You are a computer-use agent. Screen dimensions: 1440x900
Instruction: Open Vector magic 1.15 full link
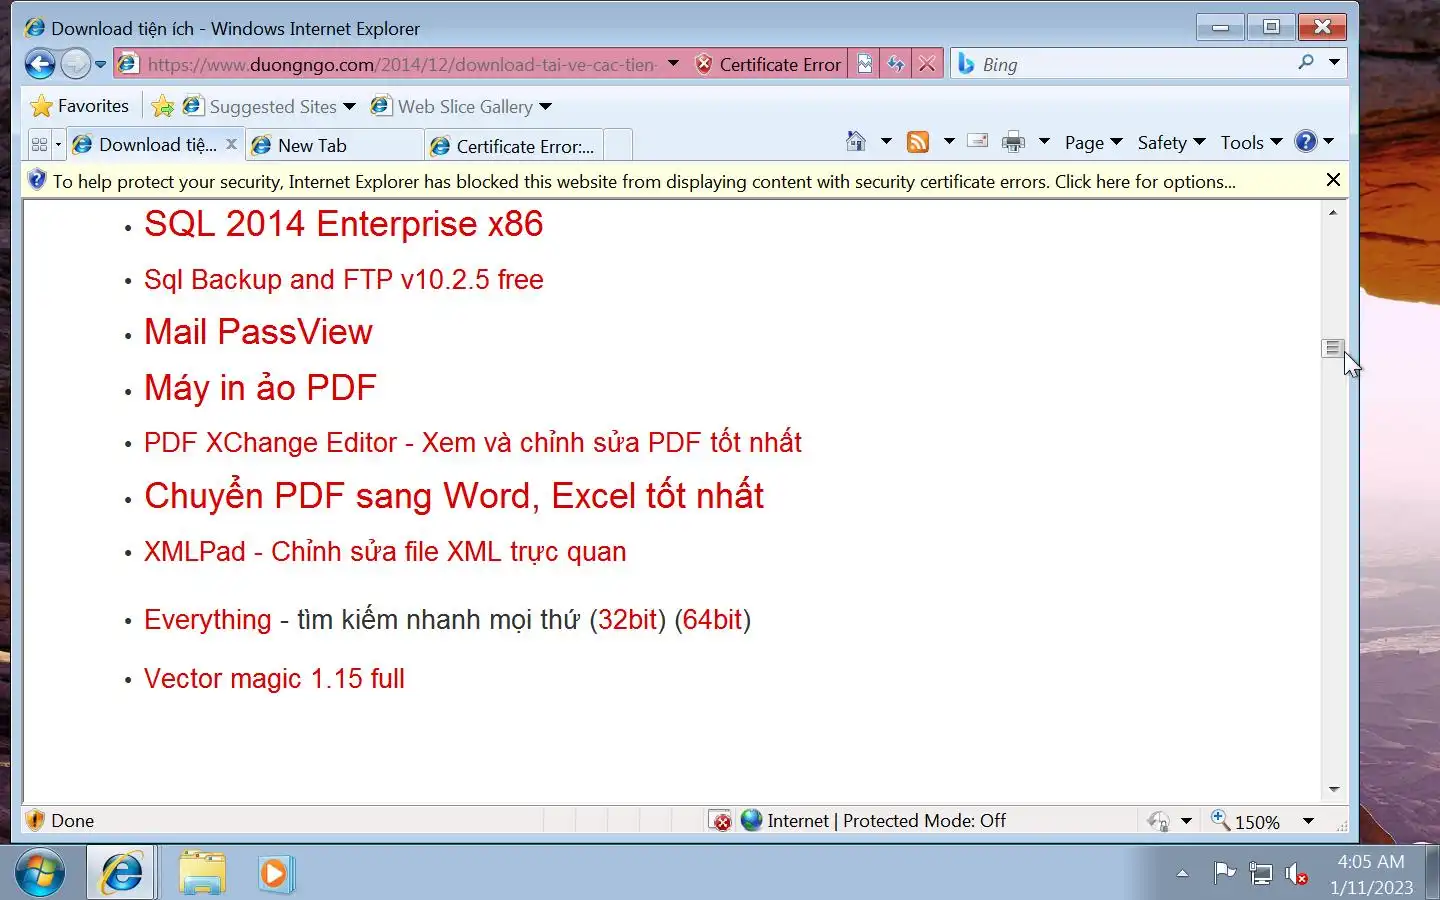click(x=274, y=679)
